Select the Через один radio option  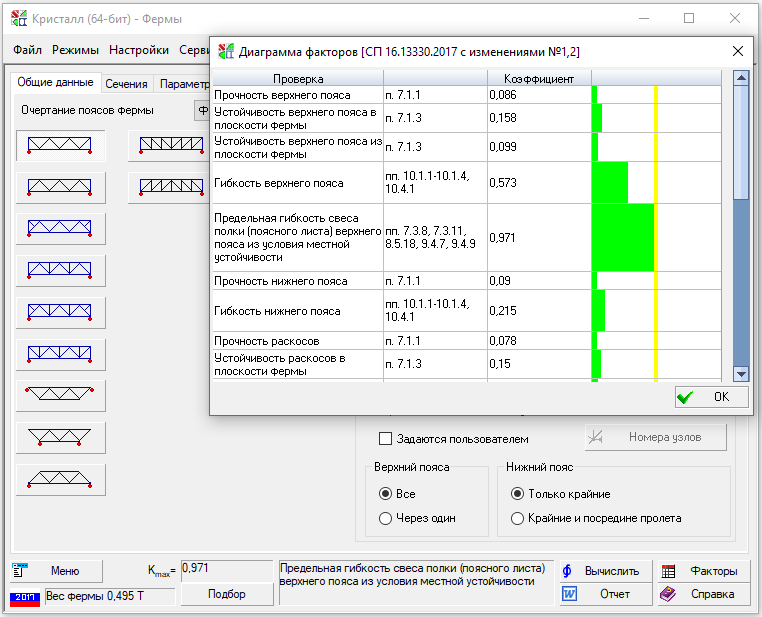tap(385, 518)
